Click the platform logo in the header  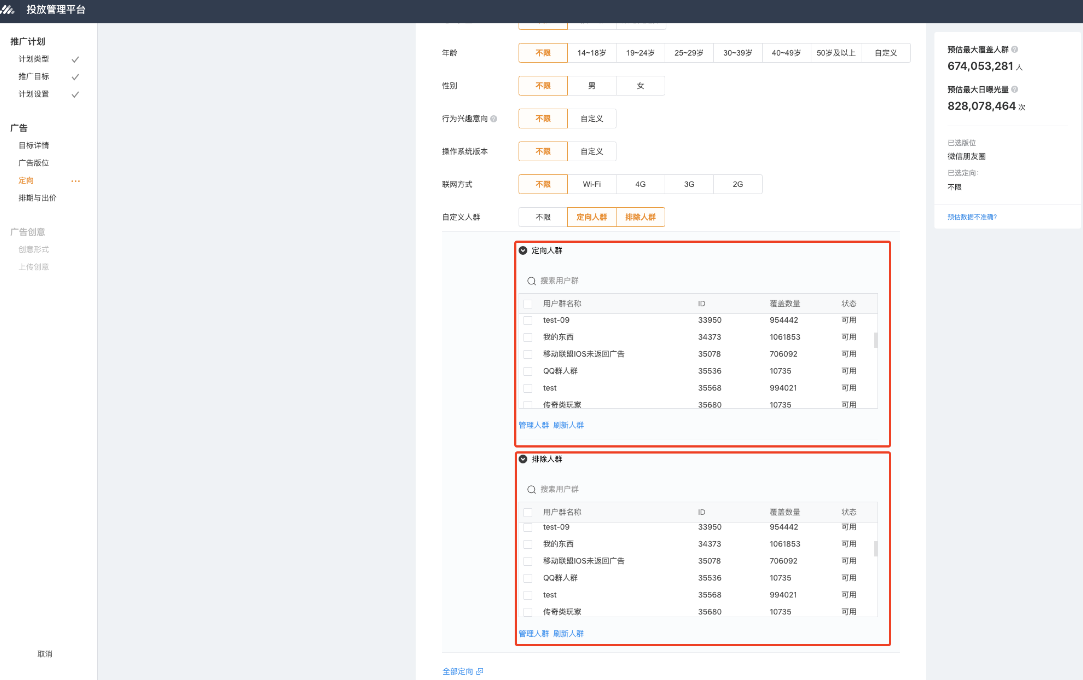point(7,9)
